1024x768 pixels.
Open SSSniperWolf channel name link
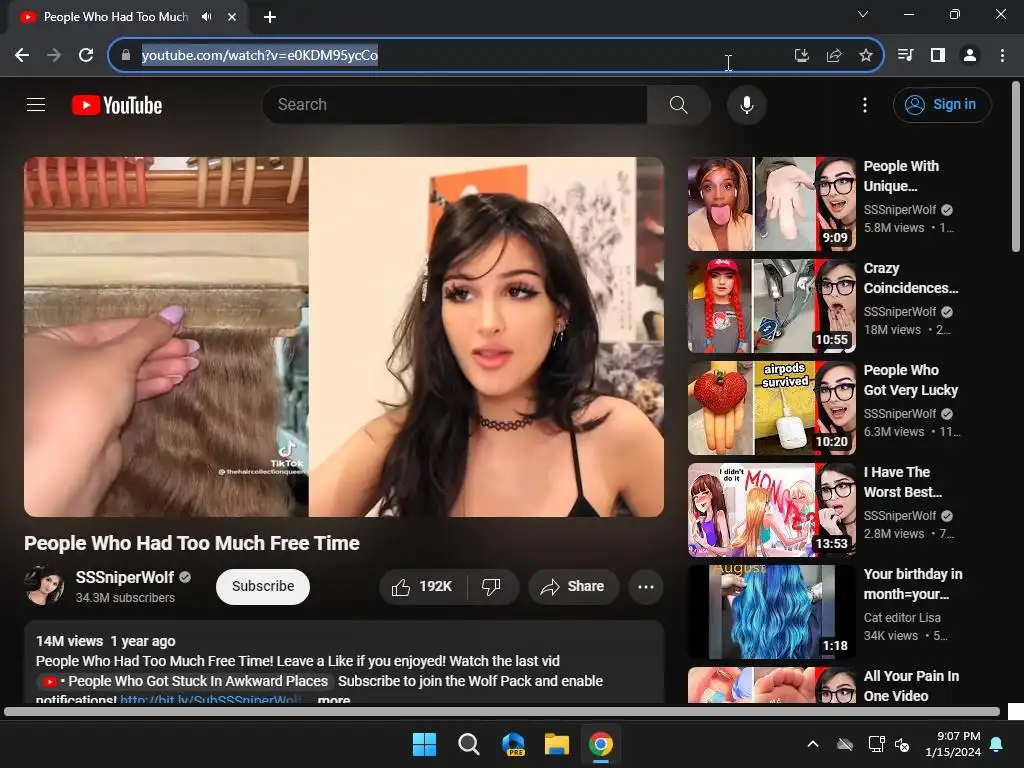[125, 577]
